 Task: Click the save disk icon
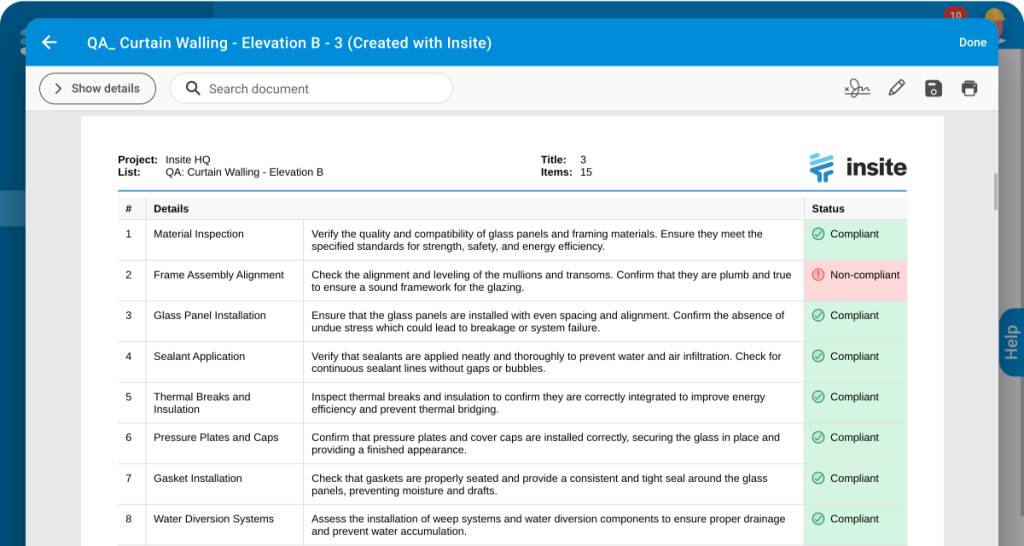[x=933, y=88]
